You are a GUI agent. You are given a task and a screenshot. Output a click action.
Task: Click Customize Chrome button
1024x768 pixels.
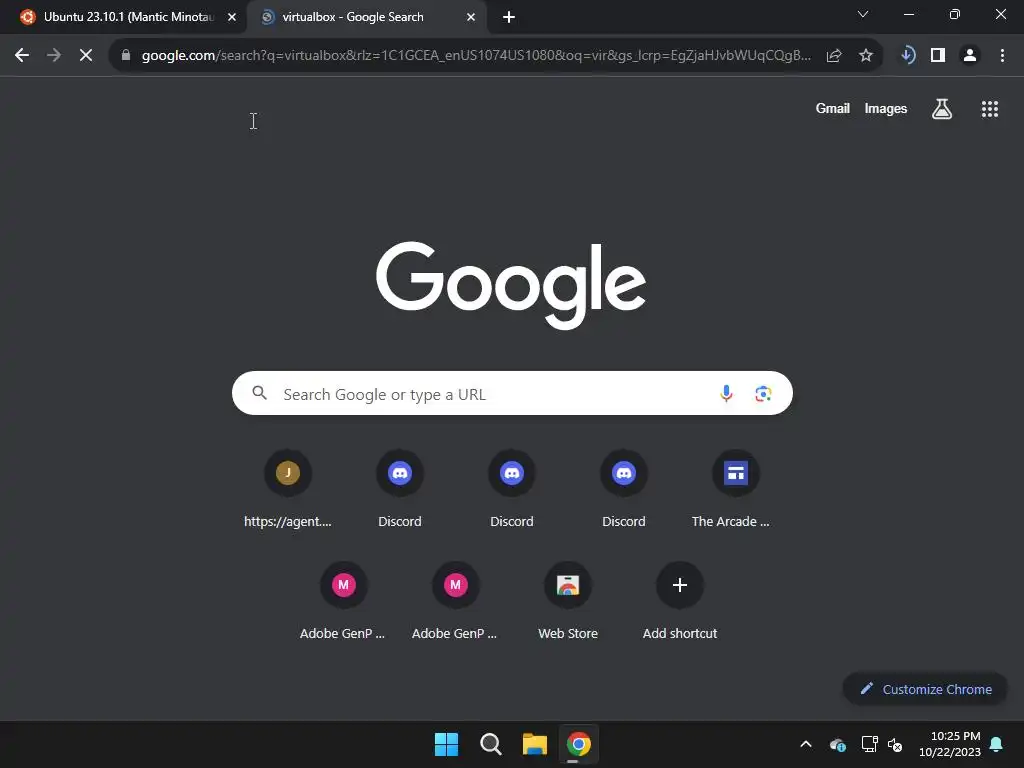click(925, 689)
